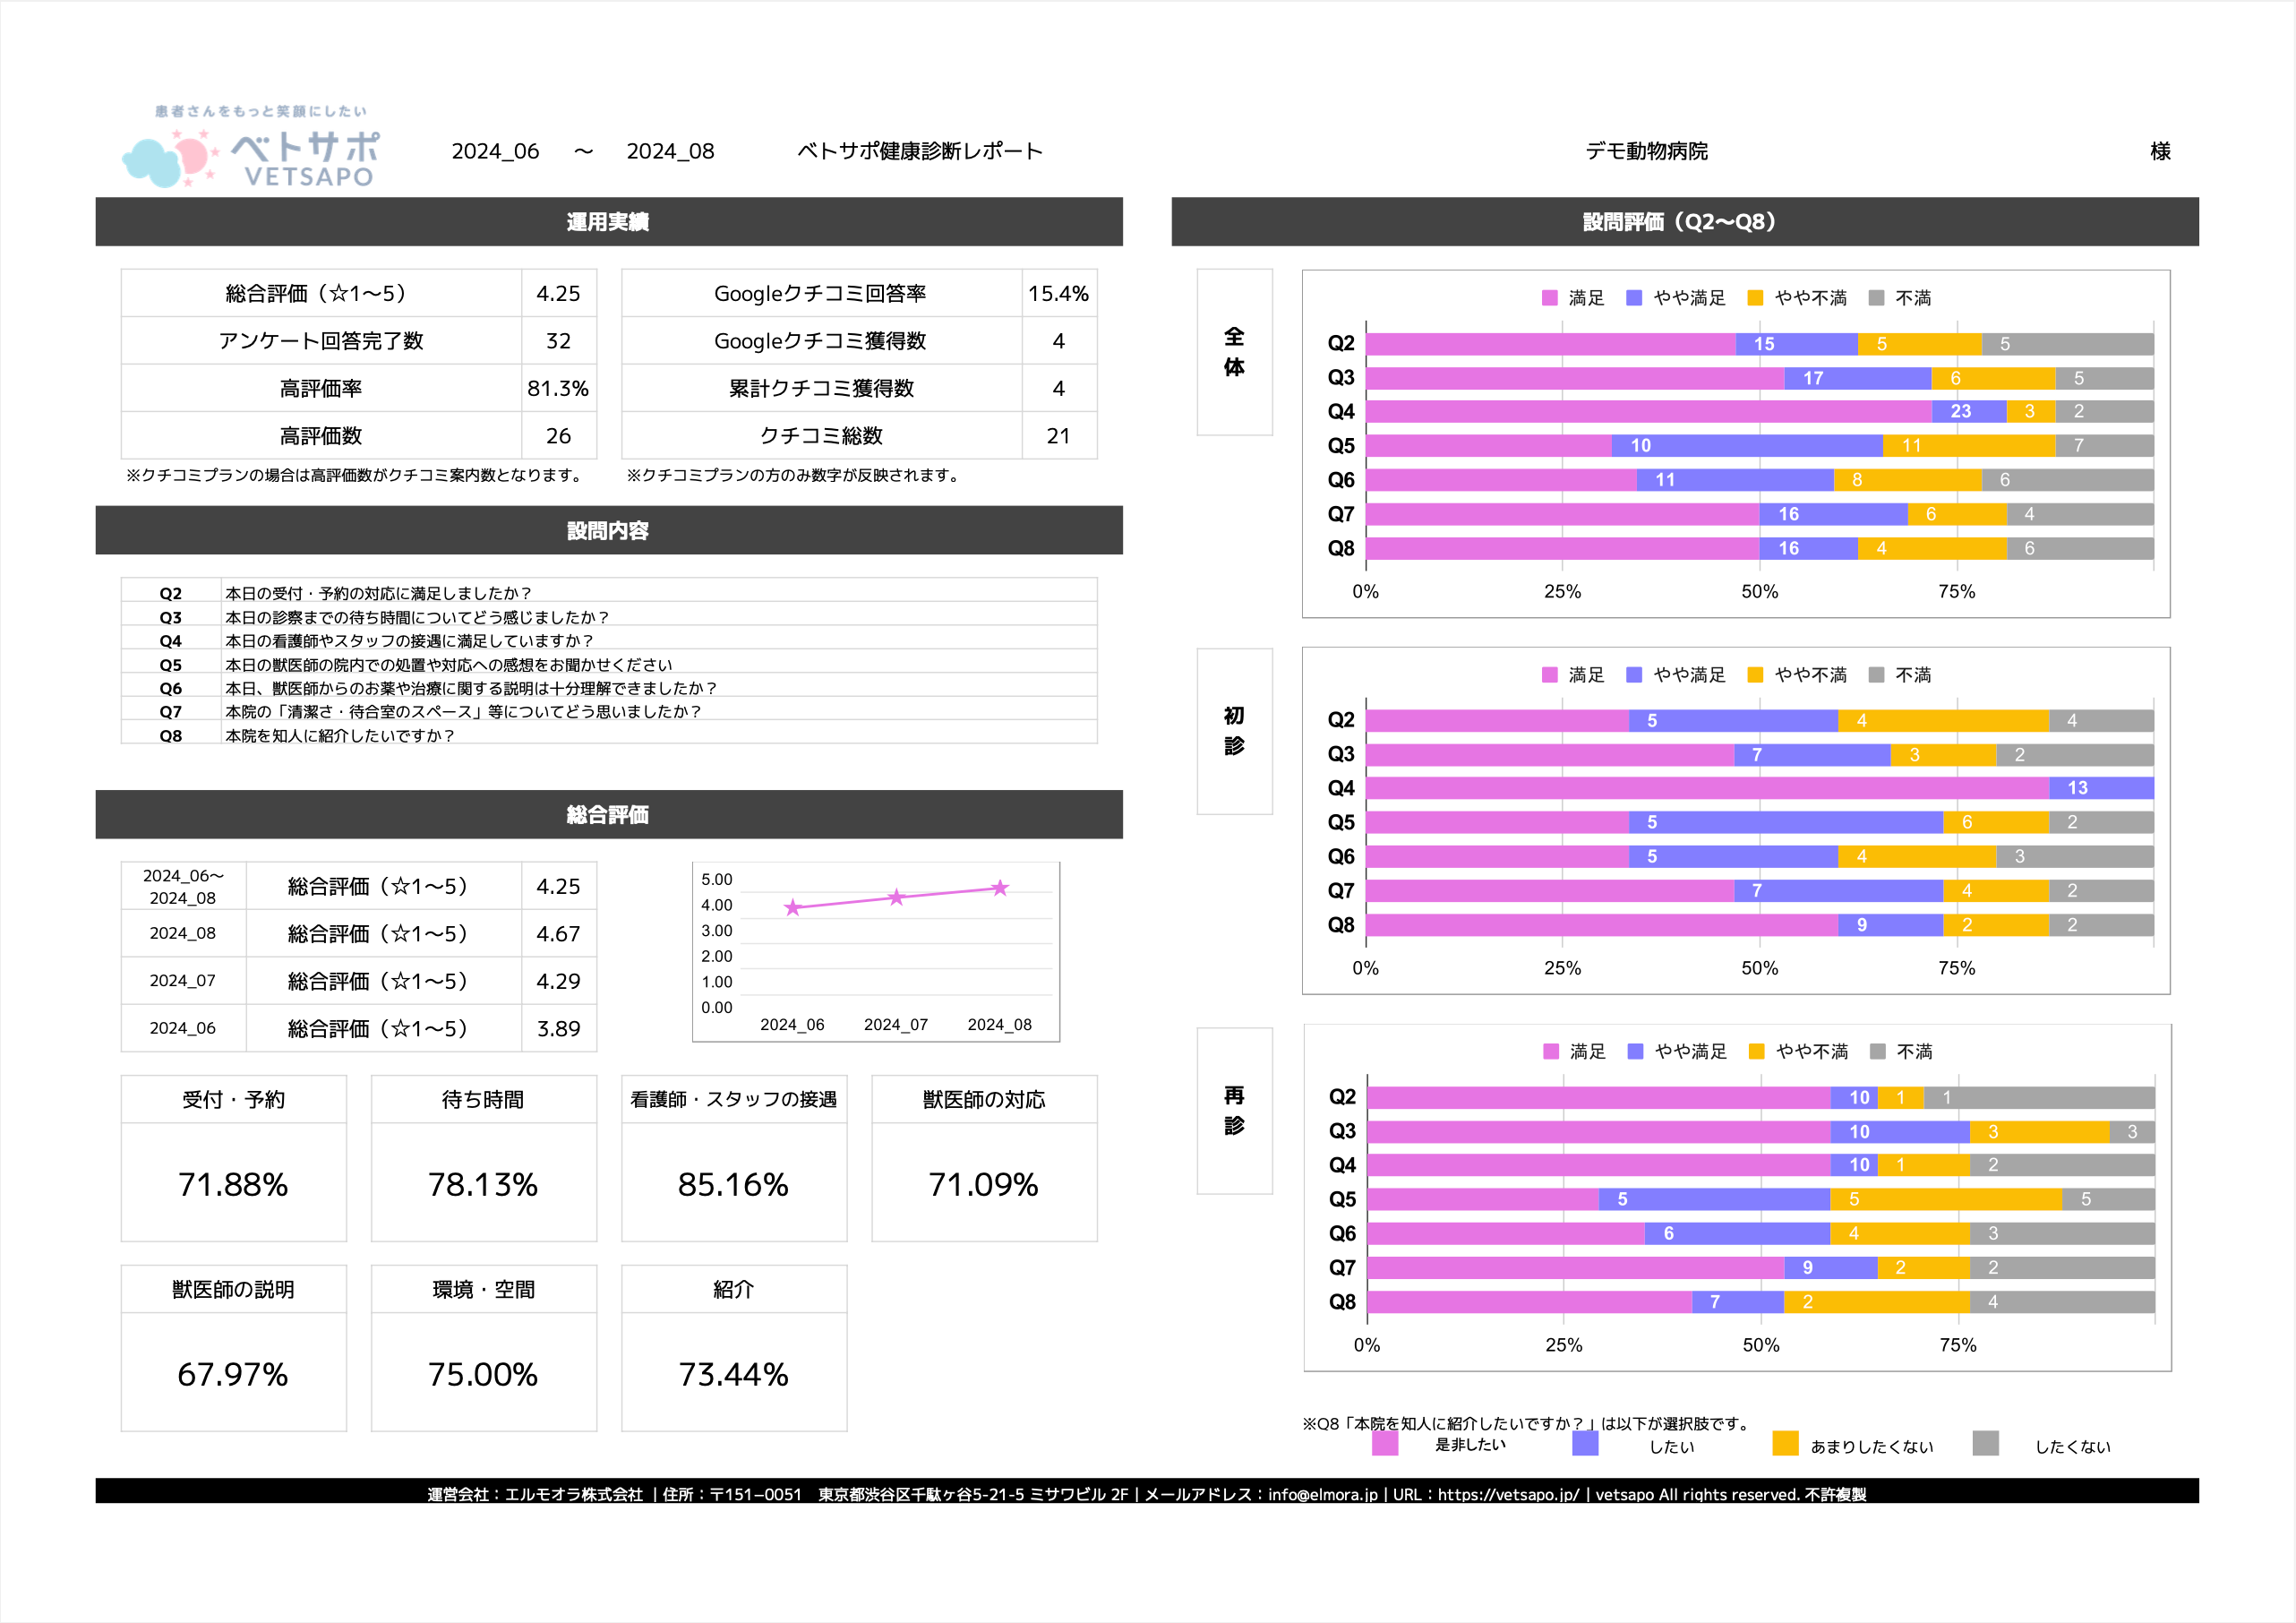Click 満足 legend marker in 全体 chart
The height and width of the screenshot is (1623, 2296).
pyautogui.click(x=1550, y=298)
